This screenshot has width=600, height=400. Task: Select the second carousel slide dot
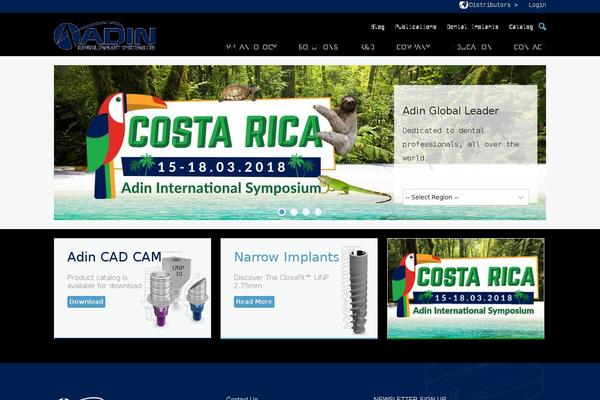click(x=294, y=212)
